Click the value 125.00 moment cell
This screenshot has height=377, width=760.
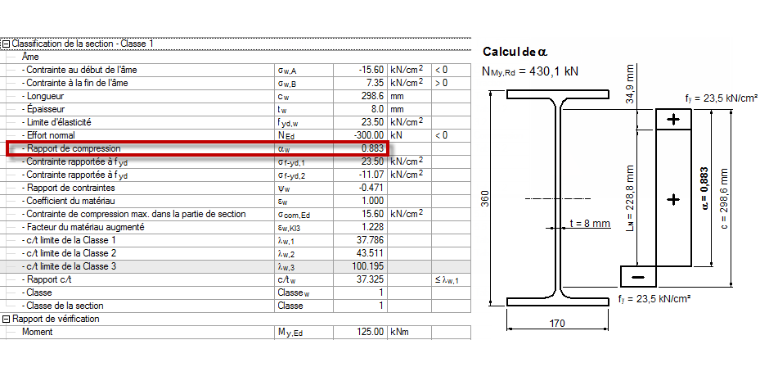coord(360,332)
